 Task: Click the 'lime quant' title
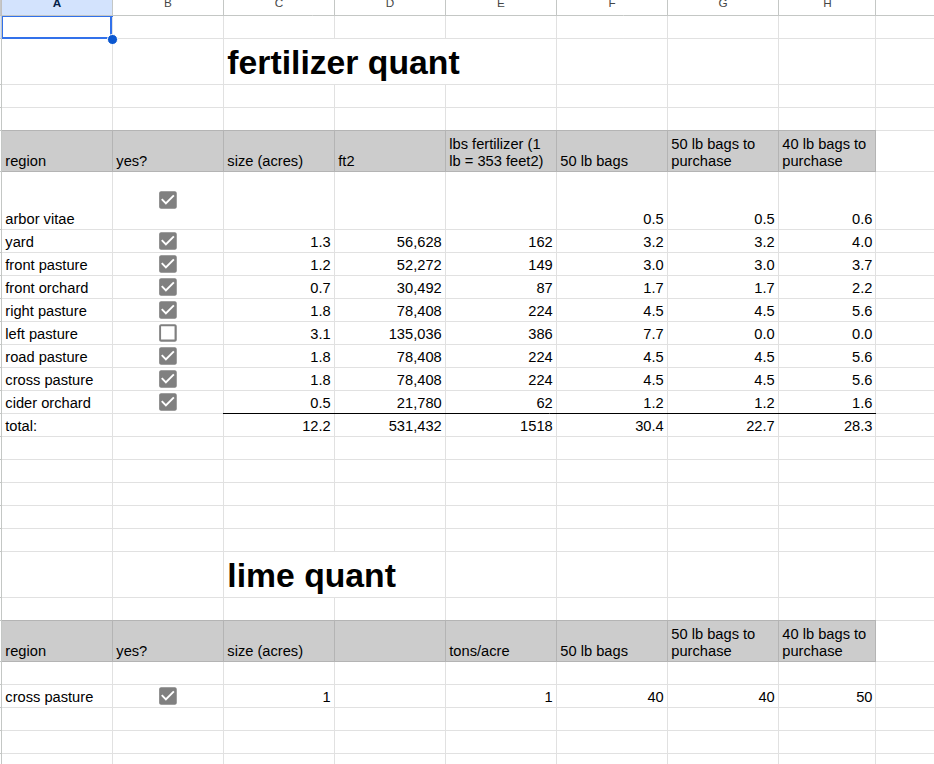(x=312, y=576)
